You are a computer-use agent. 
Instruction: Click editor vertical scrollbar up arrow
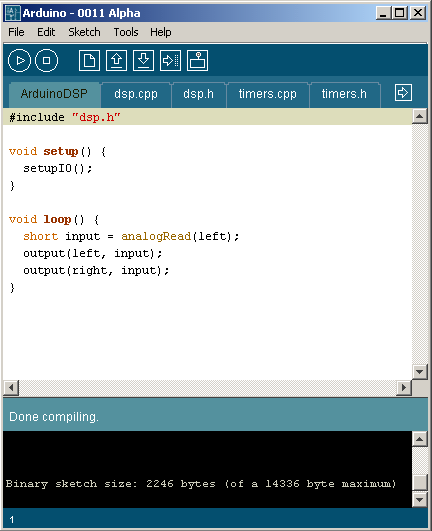click(419, 116)
